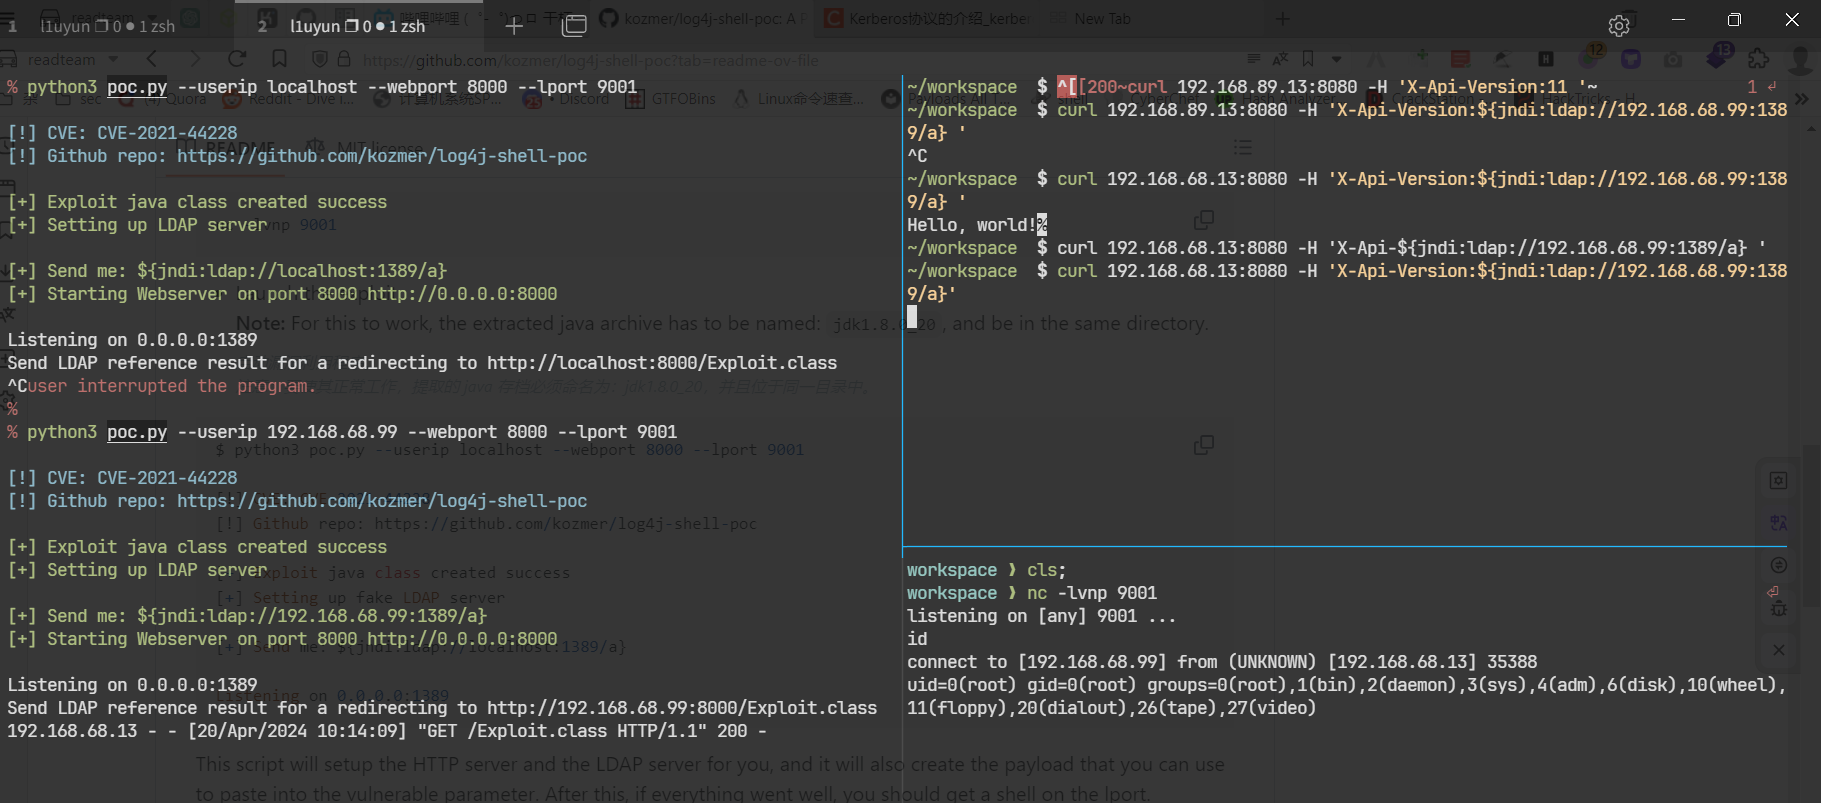1821x803 pixels.
Task: Open the Linux命令速查 bookmark
Action: (x=798, y=99)
